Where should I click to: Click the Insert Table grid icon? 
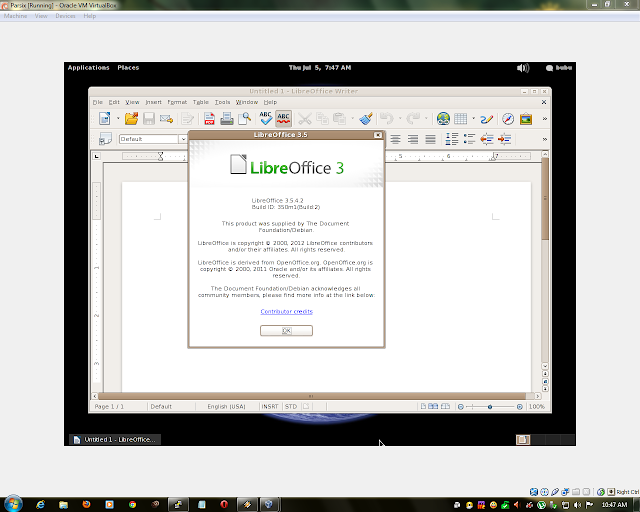click(x=460, y=119)
